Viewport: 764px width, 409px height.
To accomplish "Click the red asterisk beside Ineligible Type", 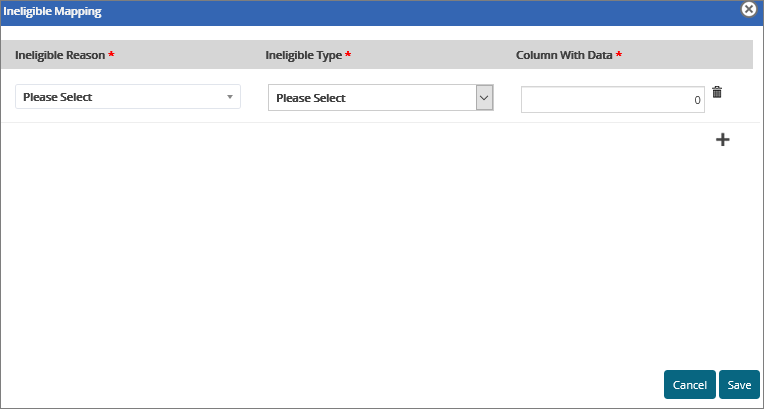I will click(348, 55).
